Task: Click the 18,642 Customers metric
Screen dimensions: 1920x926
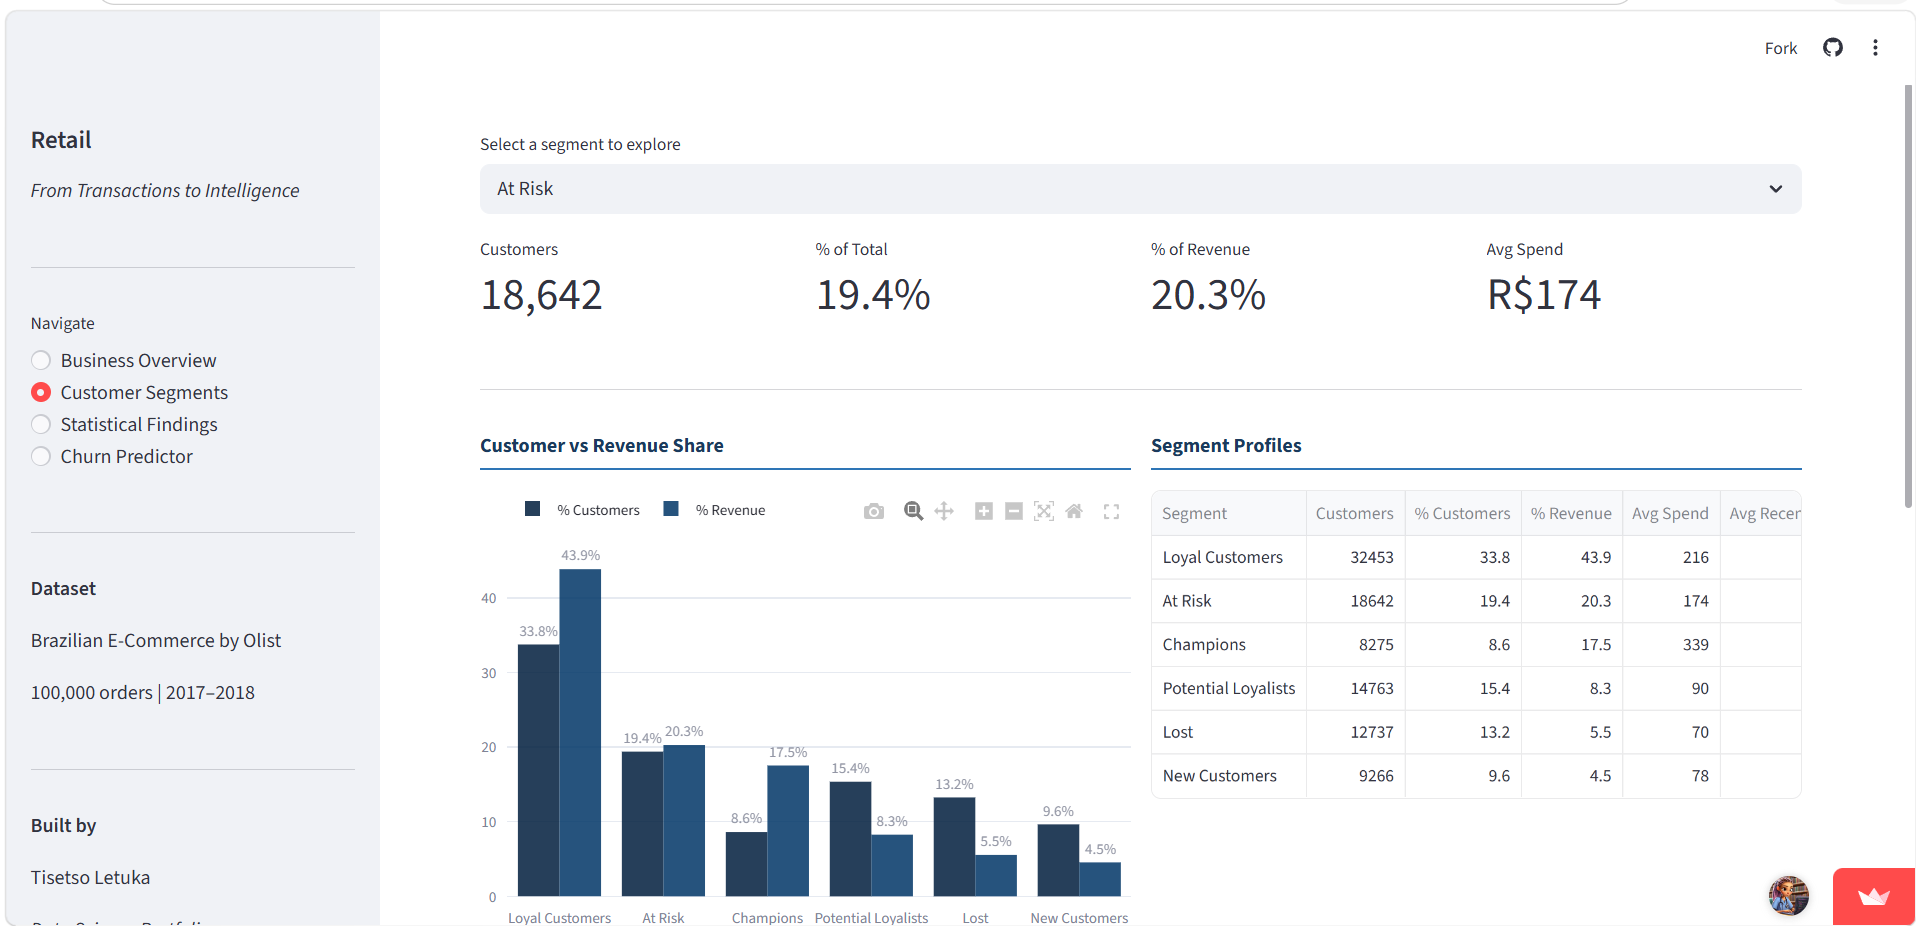Action: tap(541, 295)
